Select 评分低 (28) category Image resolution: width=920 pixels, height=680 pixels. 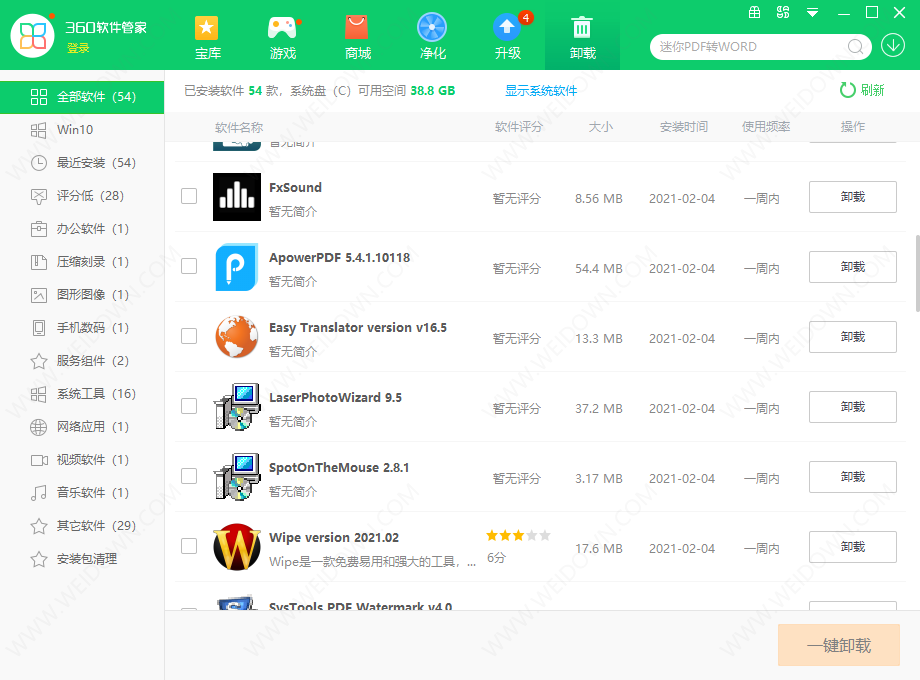pos(82,195)
